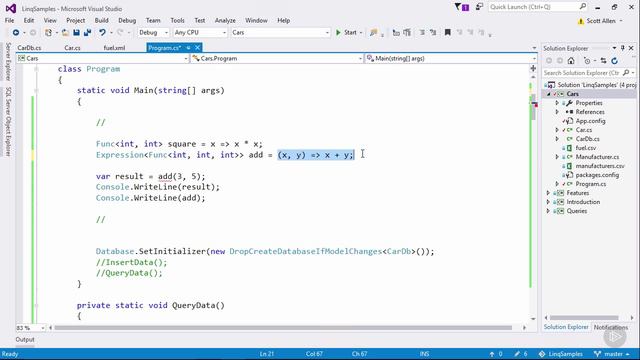The height and width of the screenshot is (360, 640).
Task: Click the Solution Explorer Home icon
Action: (x=571, y=61)
